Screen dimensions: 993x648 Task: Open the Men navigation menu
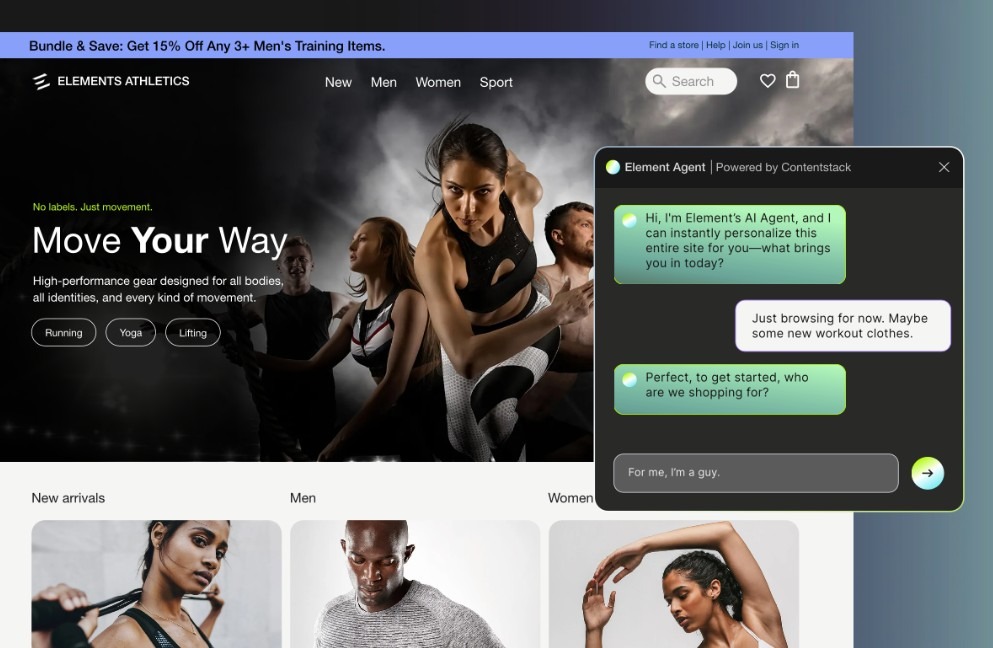(384, 82)
